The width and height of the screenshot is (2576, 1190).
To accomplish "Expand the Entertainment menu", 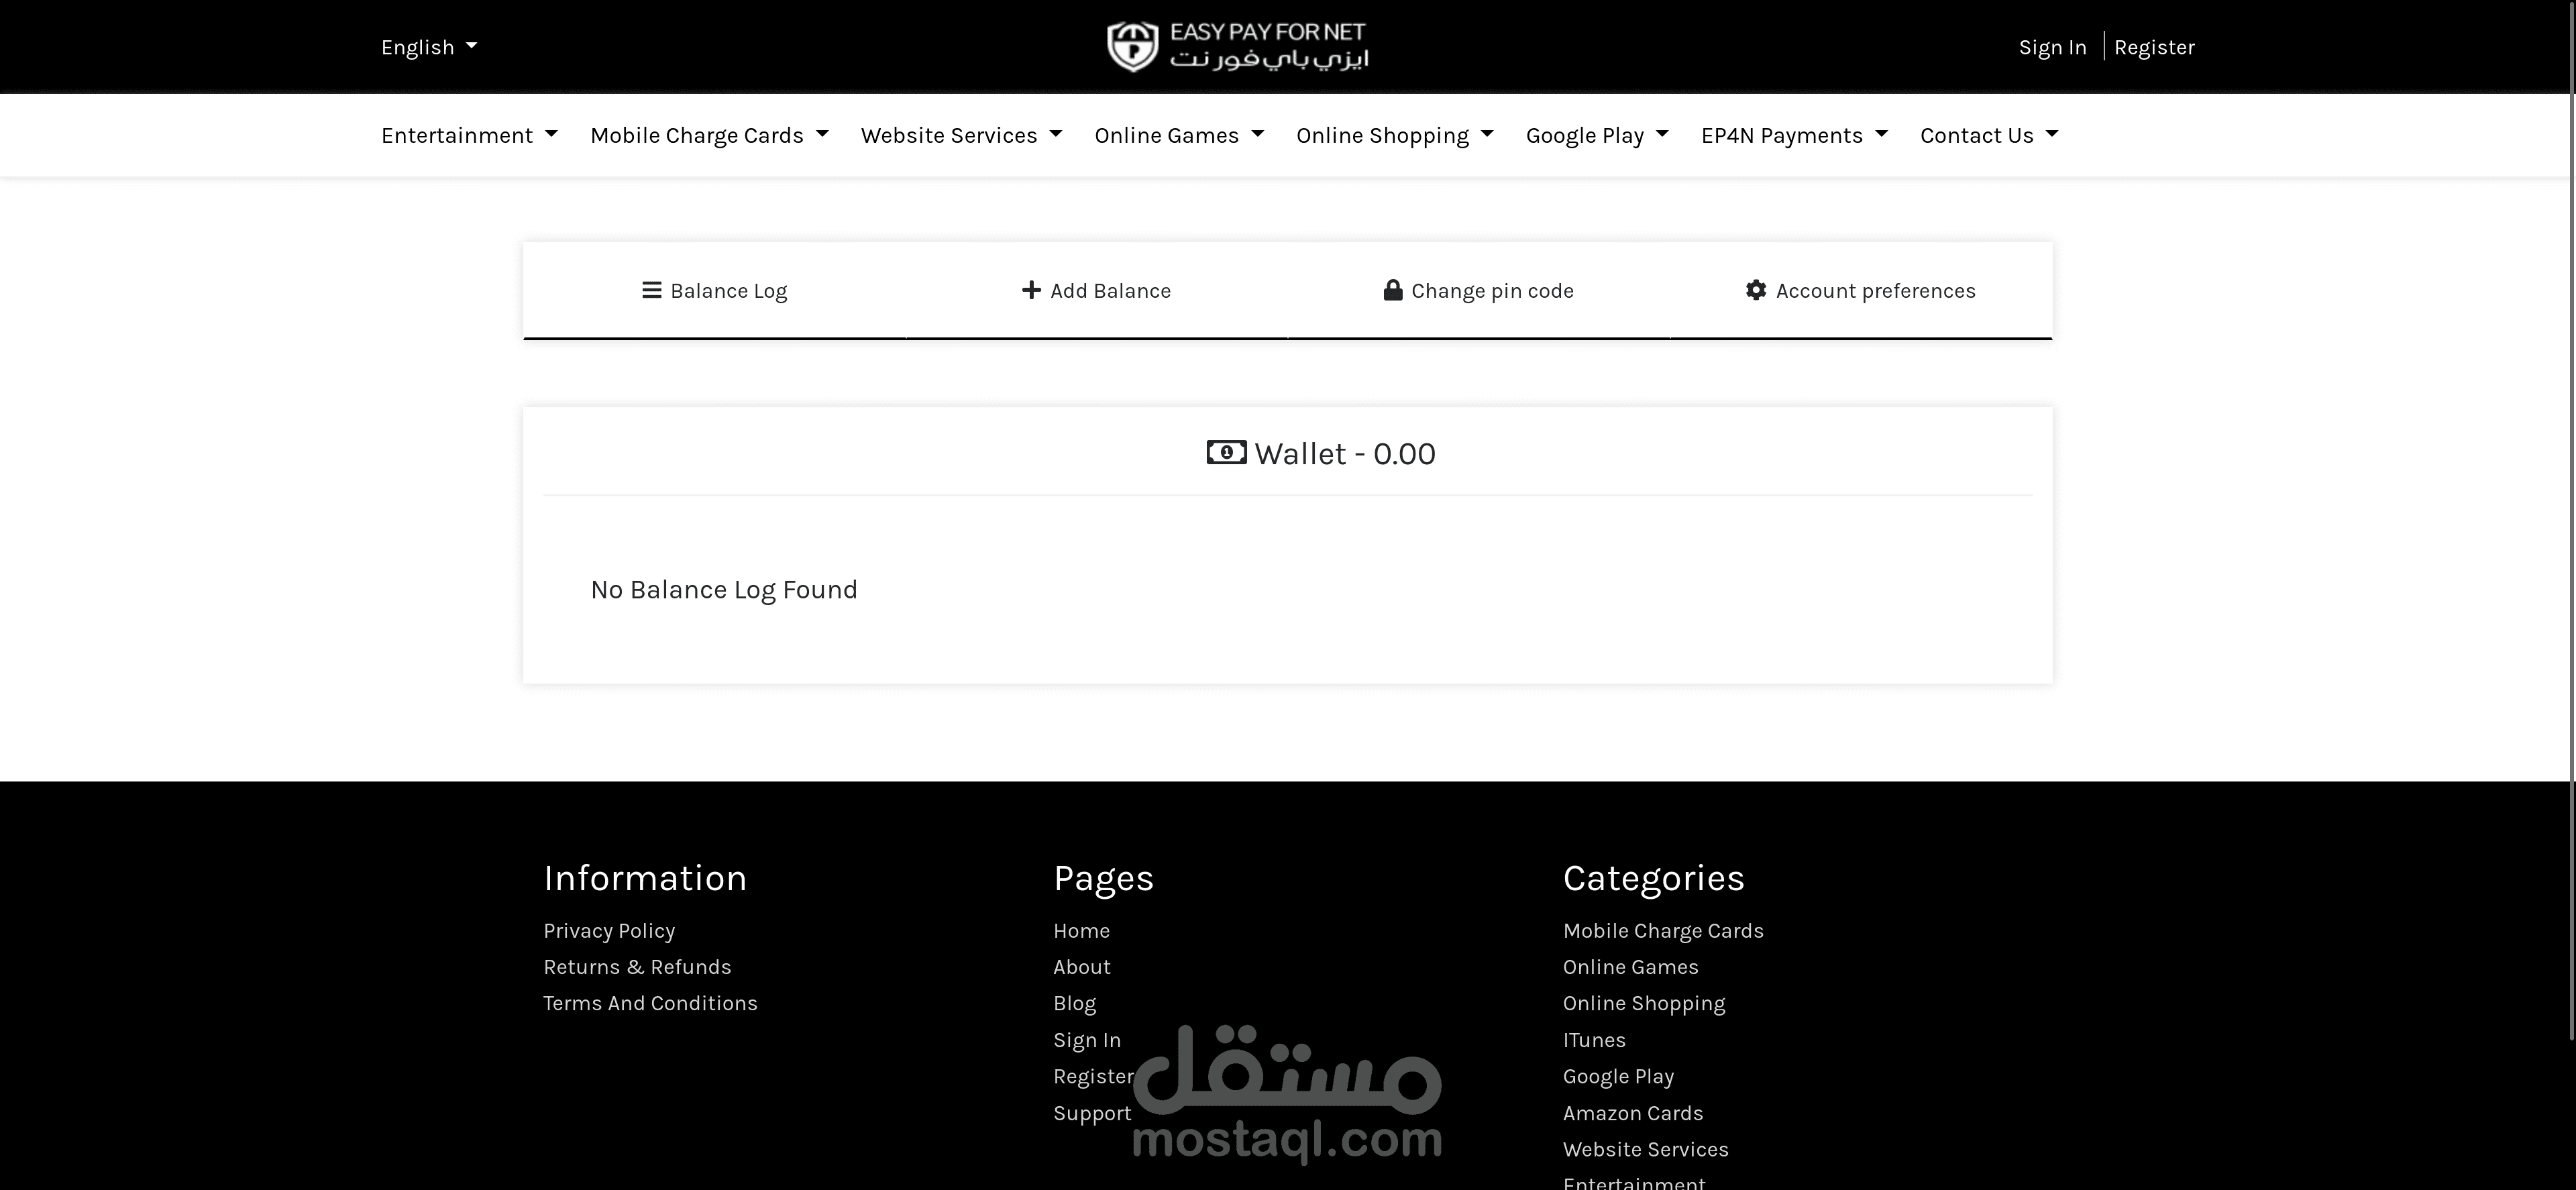I will (469, 135).
